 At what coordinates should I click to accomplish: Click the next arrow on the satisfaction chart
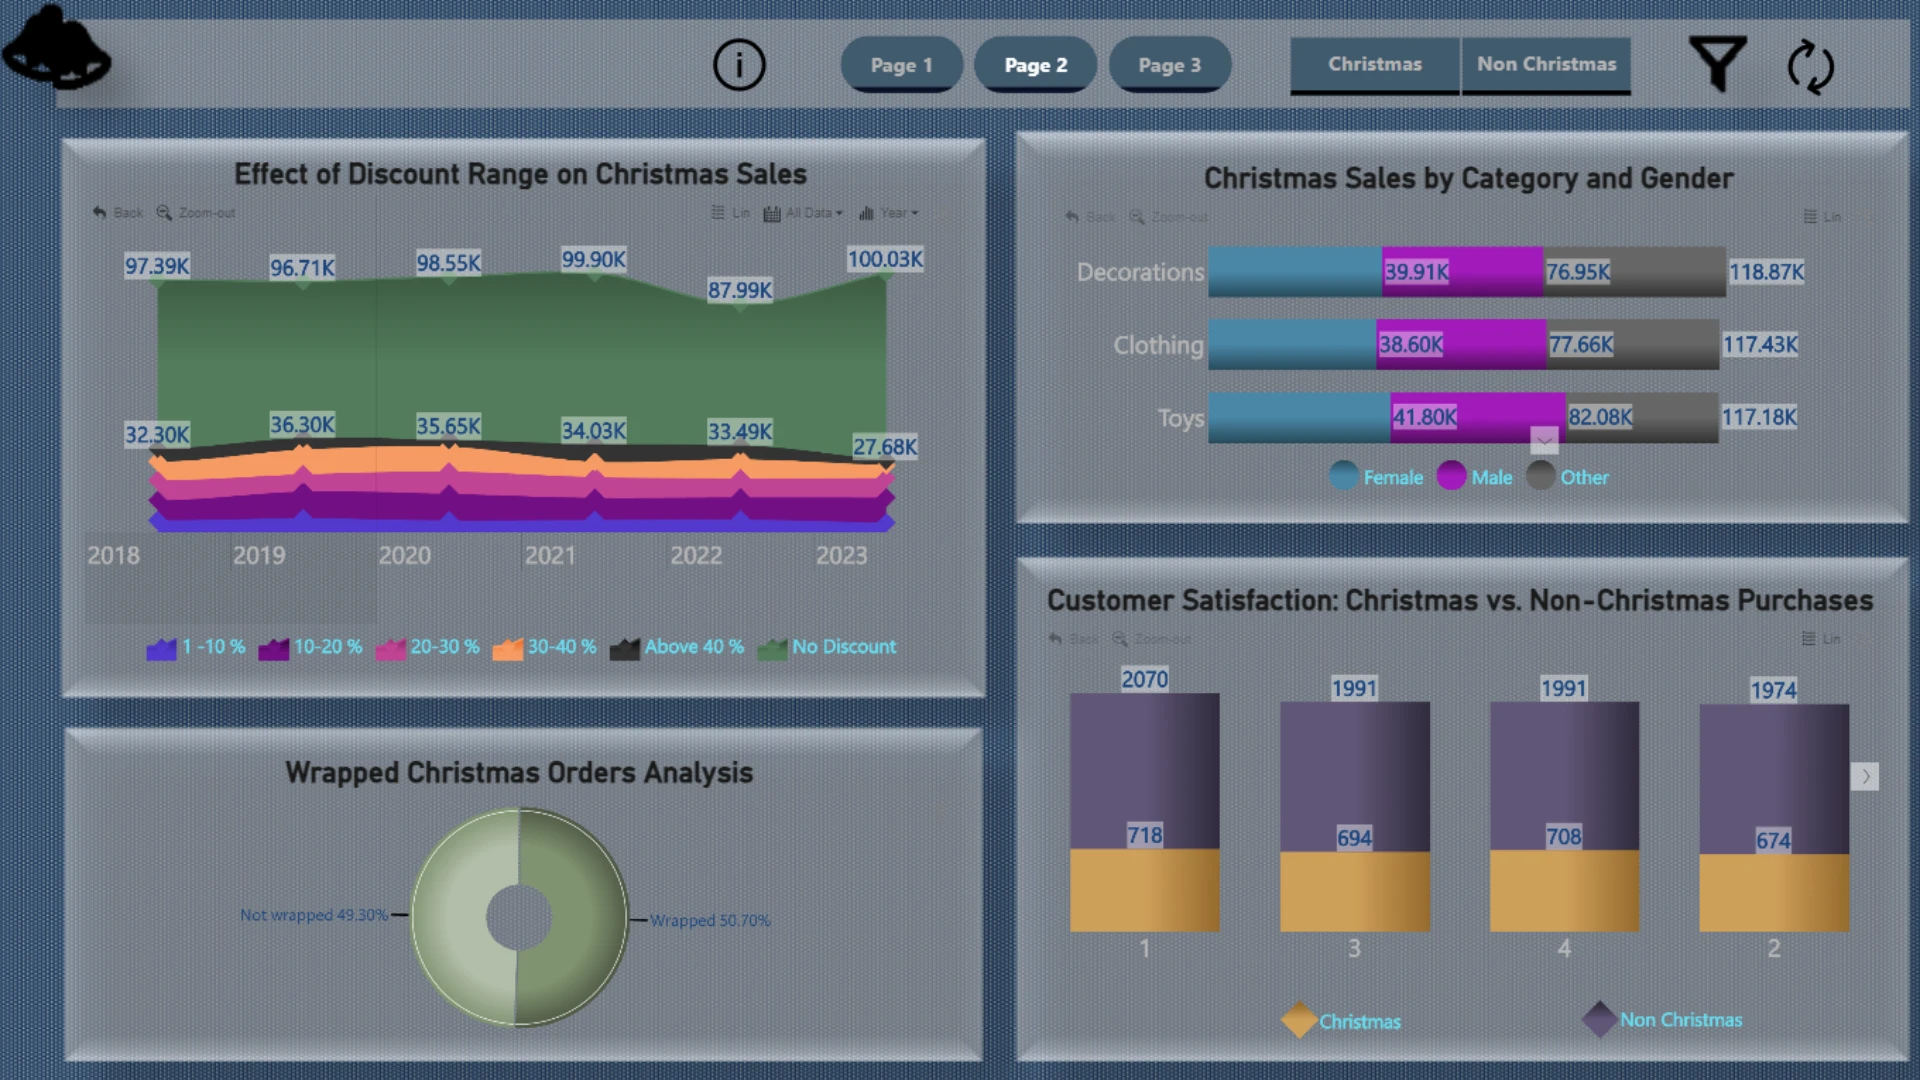pyautogui.click(x=1865, y=776)
